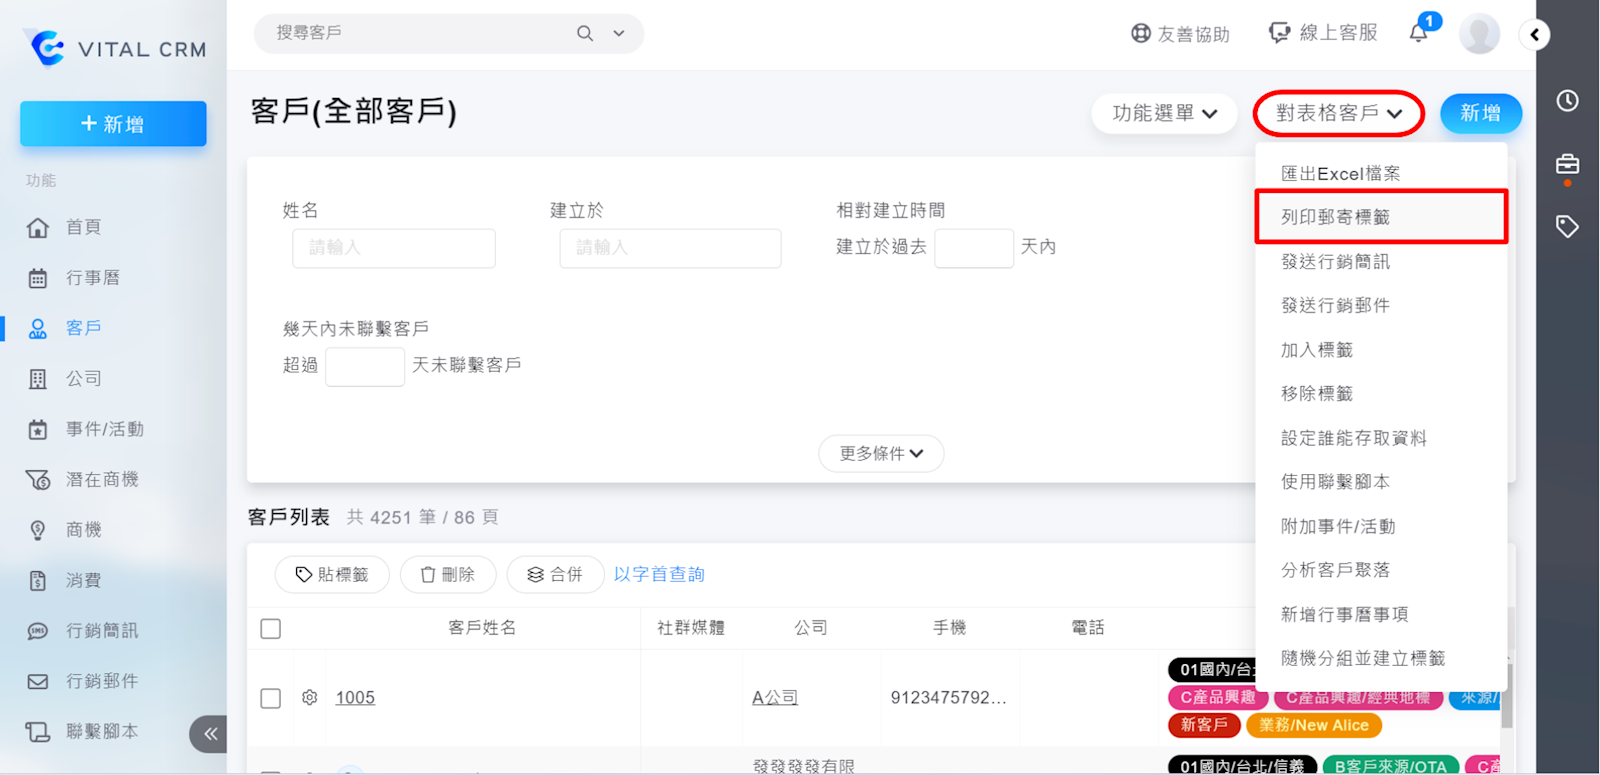Screen dimensions: 1600x775
Task: Expand the 功能選單 dropdown
Action: pos(1164,114)
